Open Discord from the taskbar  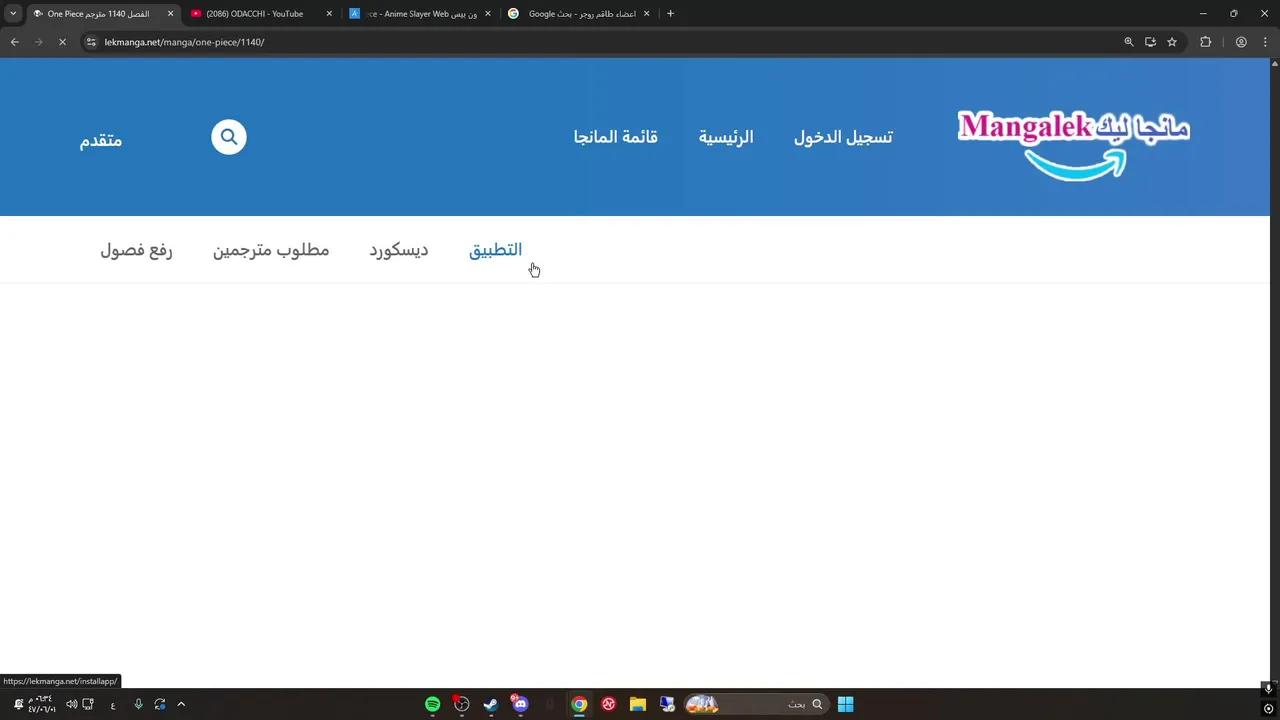520,704
